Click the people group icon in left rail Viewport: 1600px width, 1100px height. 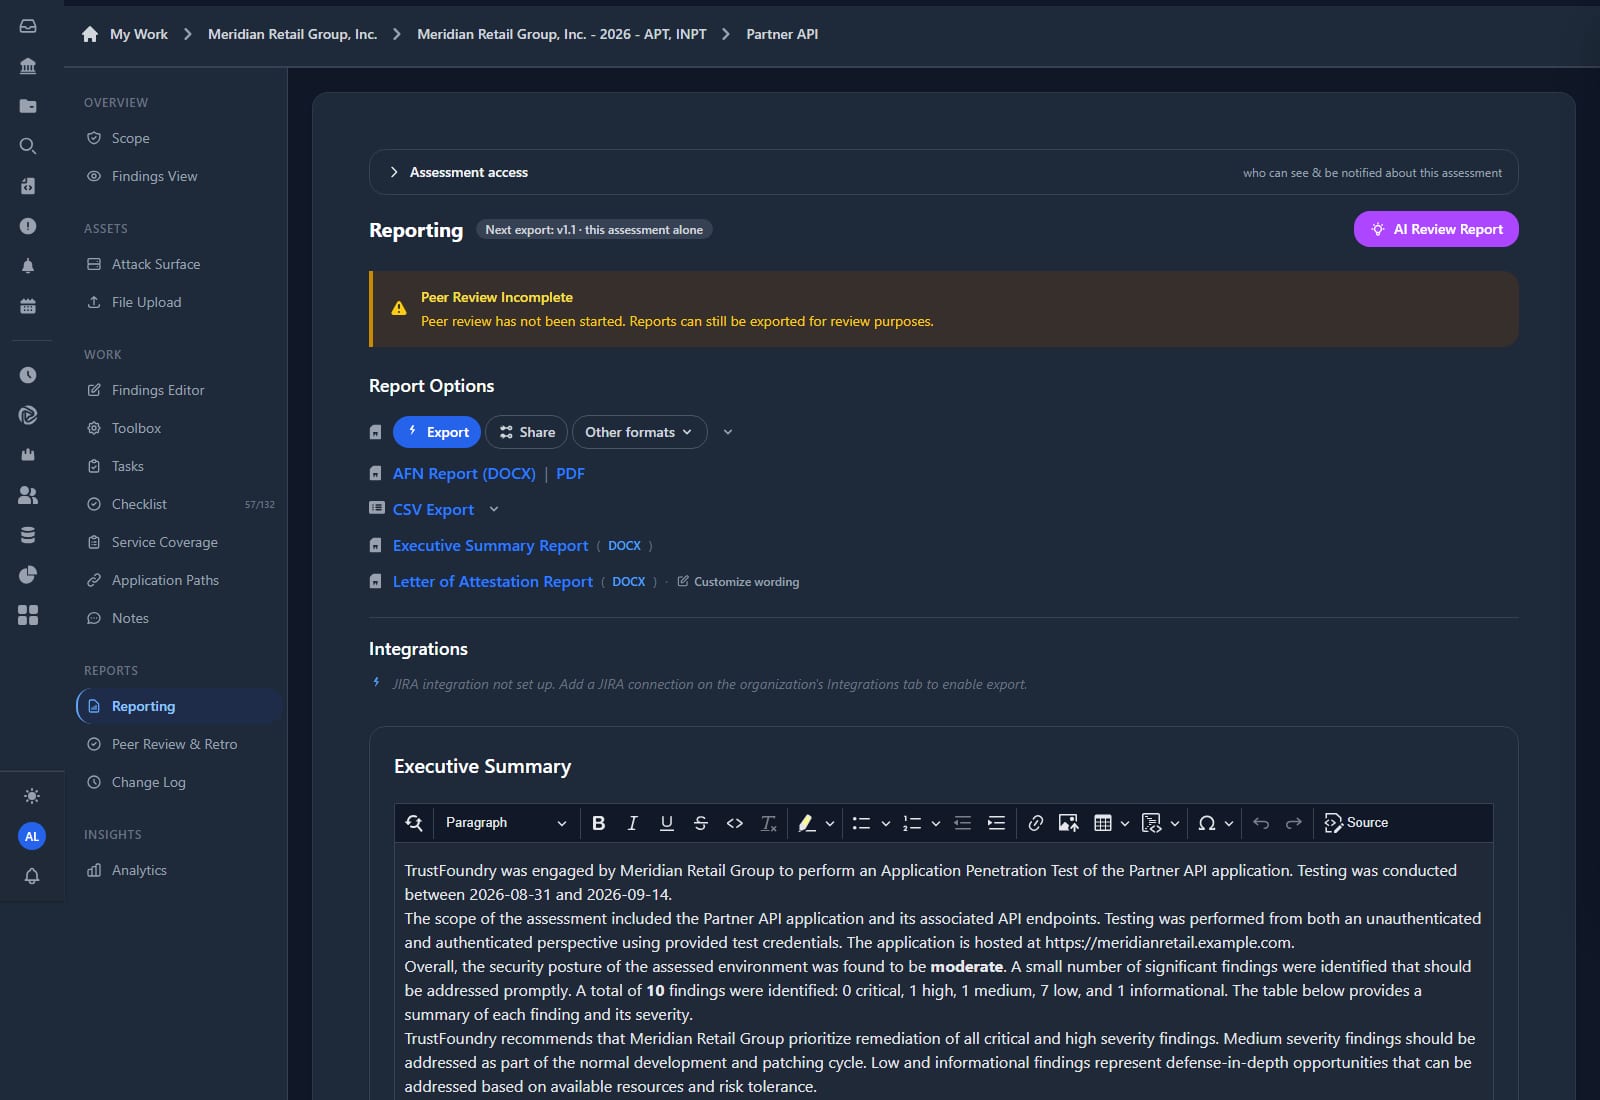tap(28, 495)
